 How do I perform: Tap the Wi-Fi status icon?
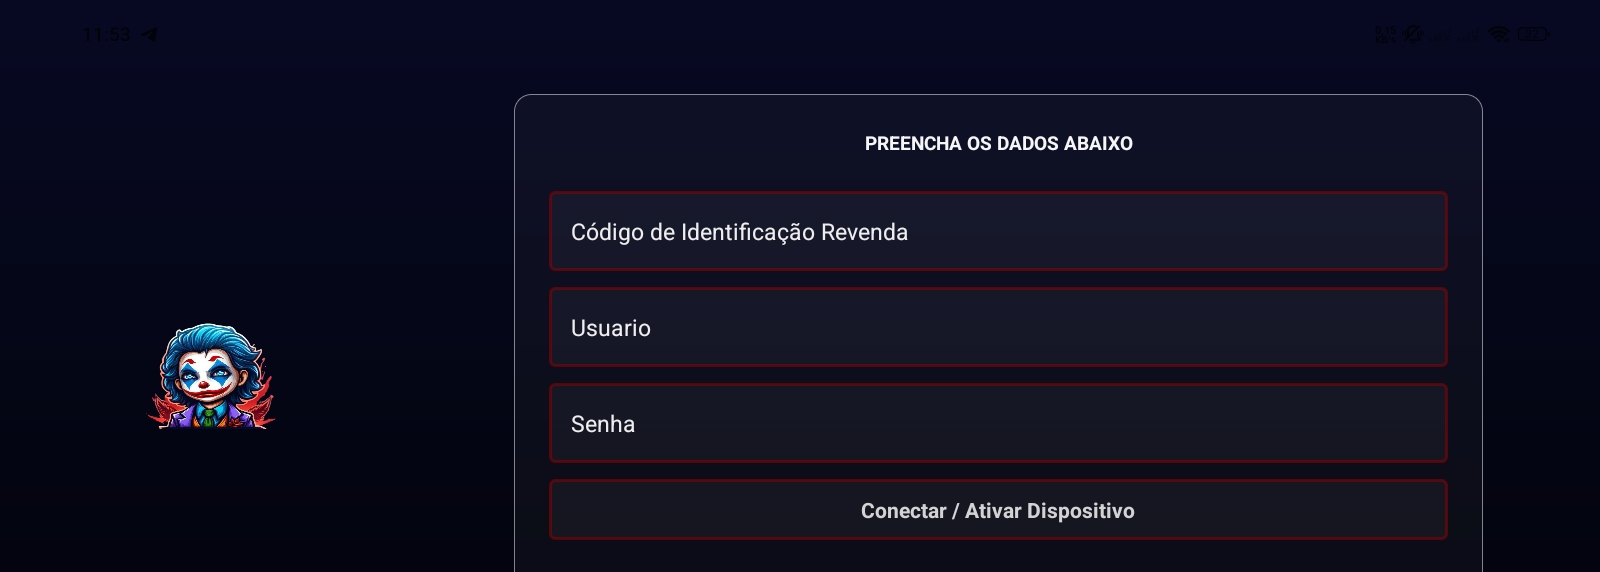click(x=1498, y=35)
